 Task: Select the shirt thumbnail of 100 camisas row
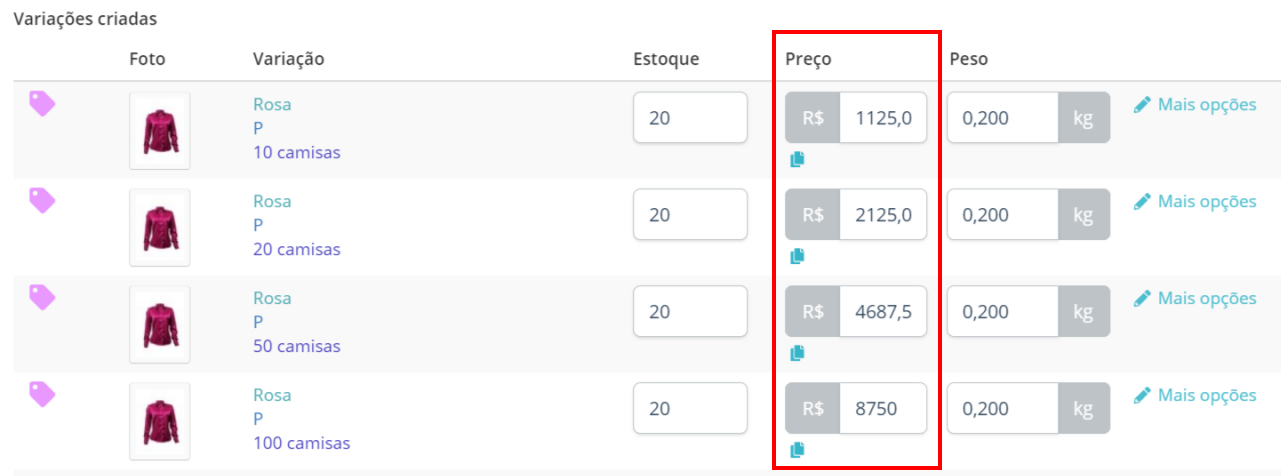(160, 422)
